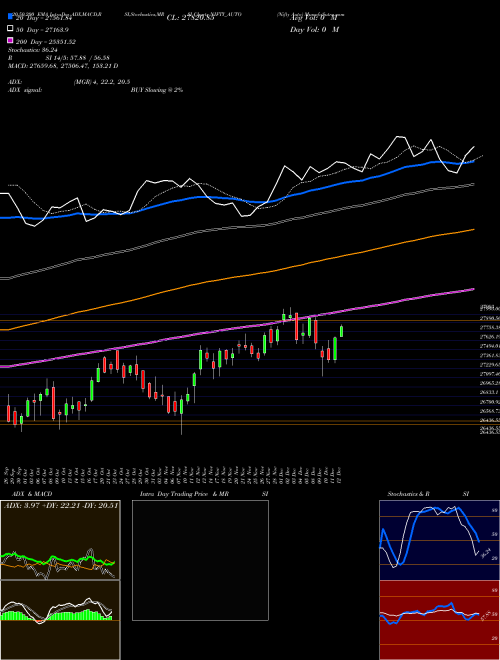Click the 'ADX: 3.97 +DY: 22.21 -DY: 20.51' readout

61,505
